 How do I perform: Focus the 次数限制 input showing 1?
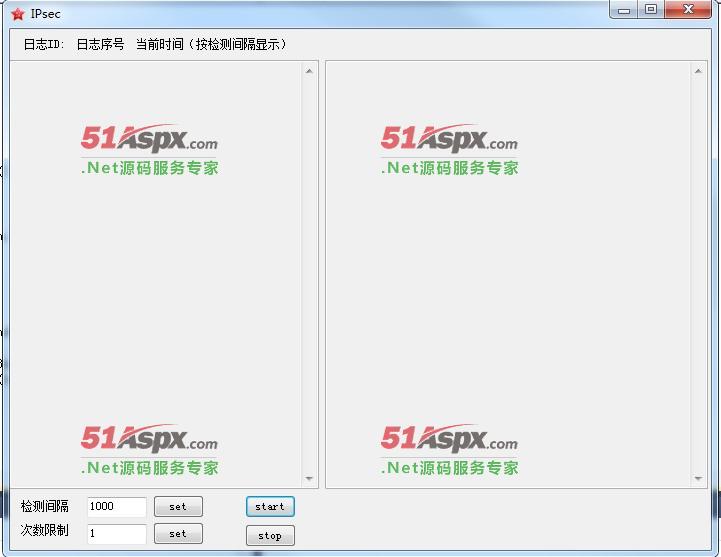coord(117,534)
